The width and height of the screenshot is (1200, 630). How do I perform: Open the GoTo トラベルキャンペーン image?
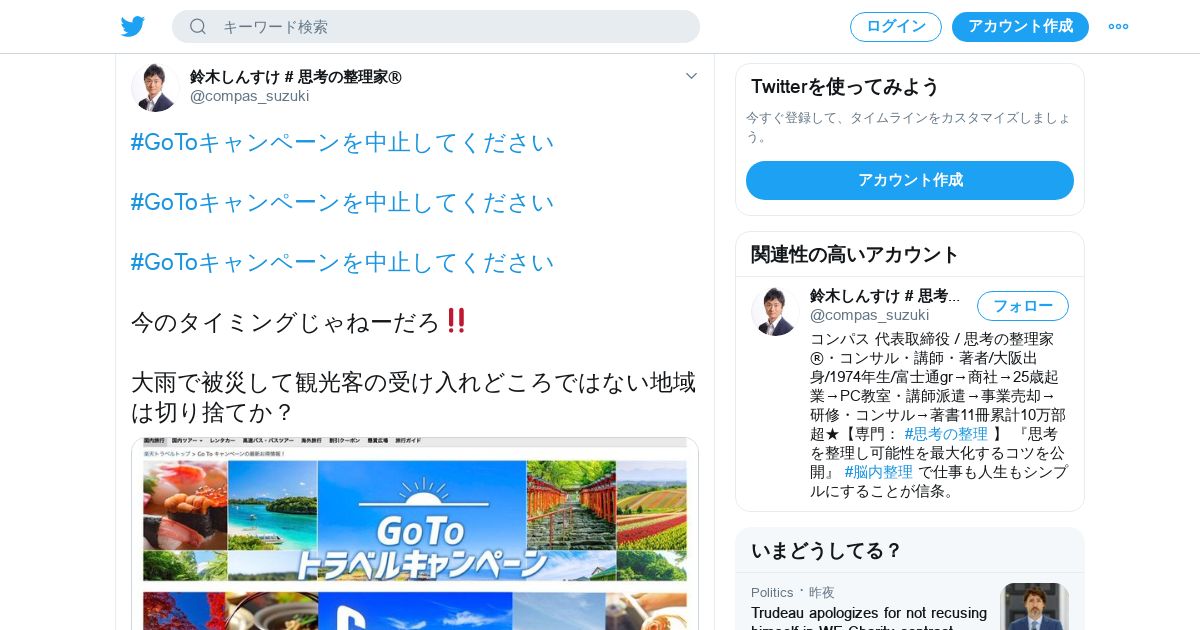pyautogui.click(x=415, y=534)
